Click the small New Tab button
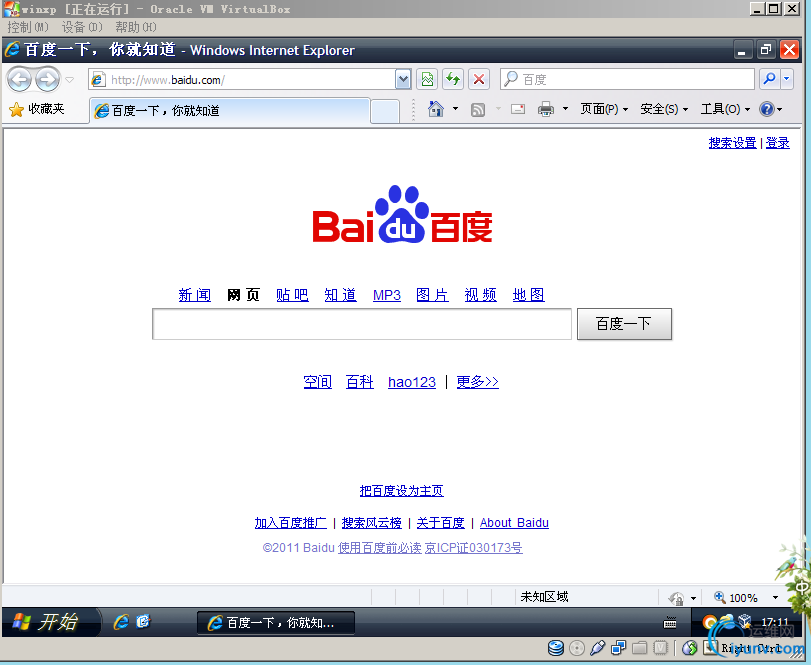Screen dimensions: 811x665 (x=385, y=112)
